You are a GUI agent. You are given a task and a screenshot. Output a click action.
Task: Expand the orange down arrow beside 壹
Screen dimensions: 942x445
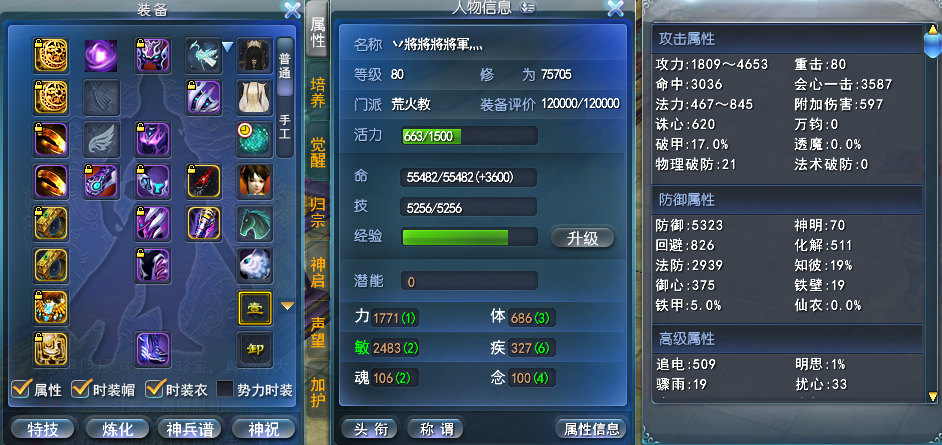[288, 306]
